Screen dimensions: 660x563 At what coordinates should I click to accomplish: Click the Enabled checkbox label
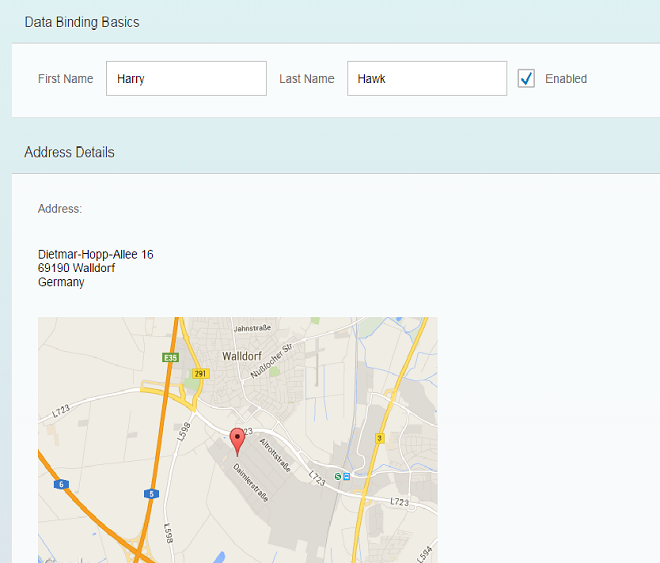pos(566,79)
